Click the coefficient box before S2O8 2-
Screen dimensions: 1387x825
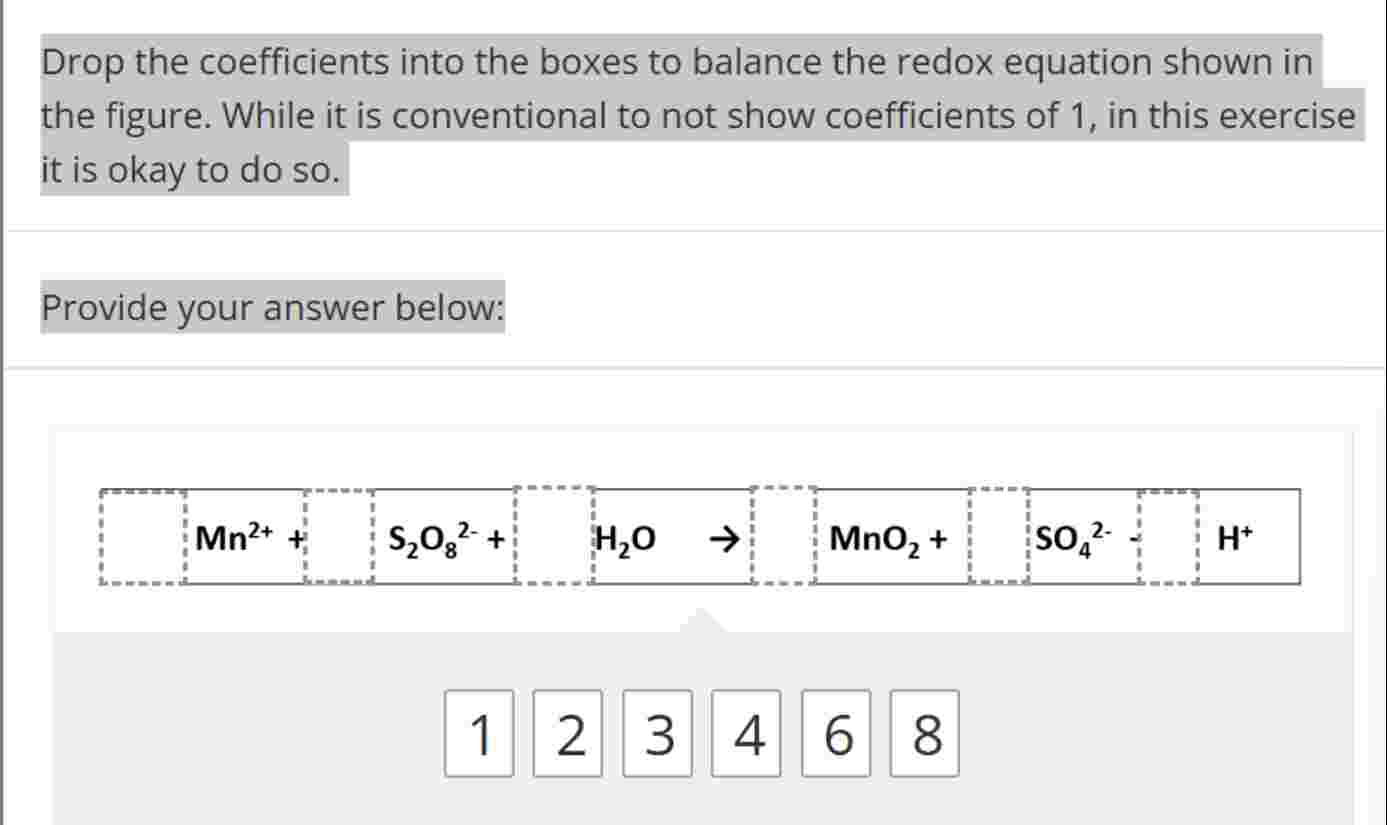tap(337, 538)
